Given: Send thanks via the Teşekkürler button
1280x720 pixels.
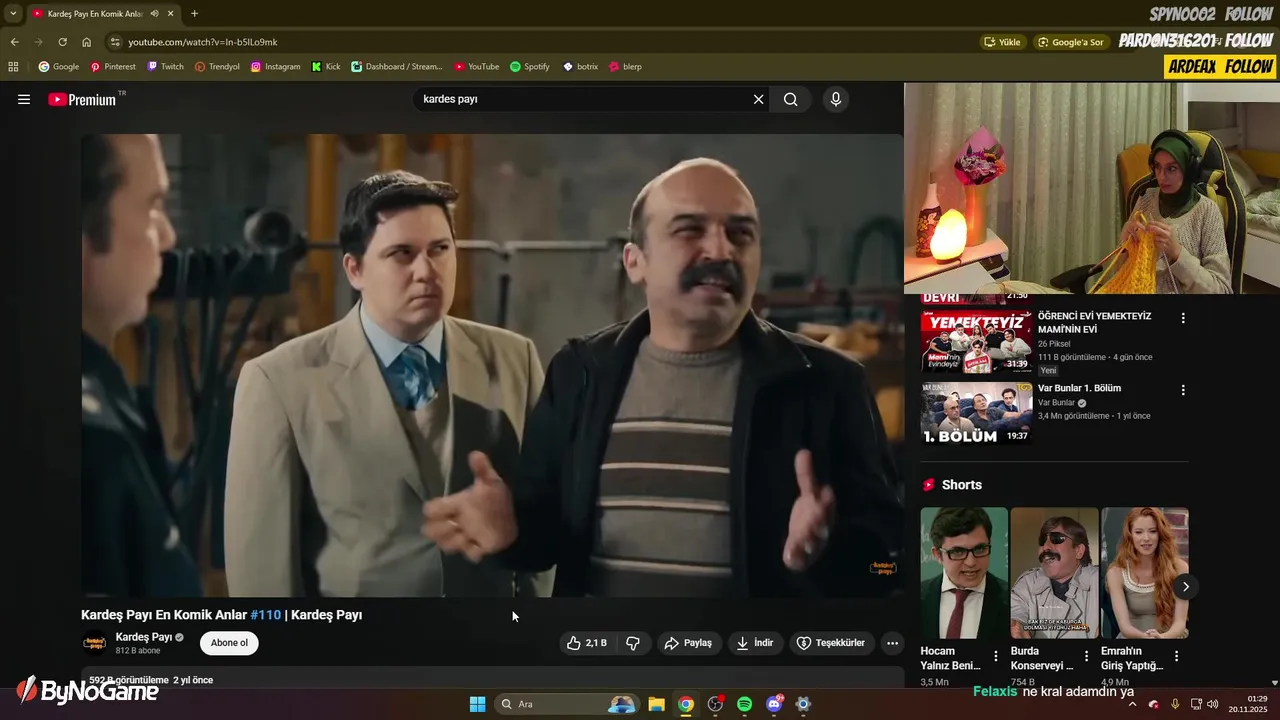Looking at the screenshot, I should pyautogui.click(x=830, y=643).
